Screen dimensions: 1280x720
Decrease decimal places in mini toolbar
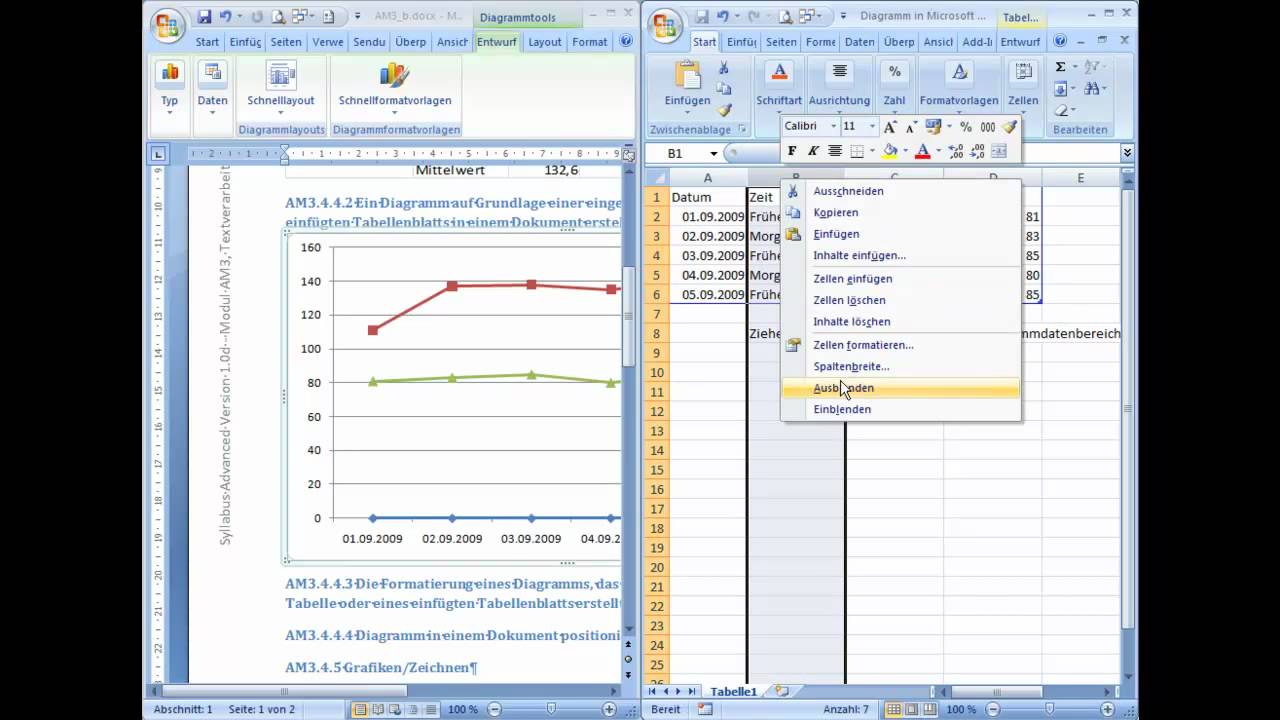978,151
